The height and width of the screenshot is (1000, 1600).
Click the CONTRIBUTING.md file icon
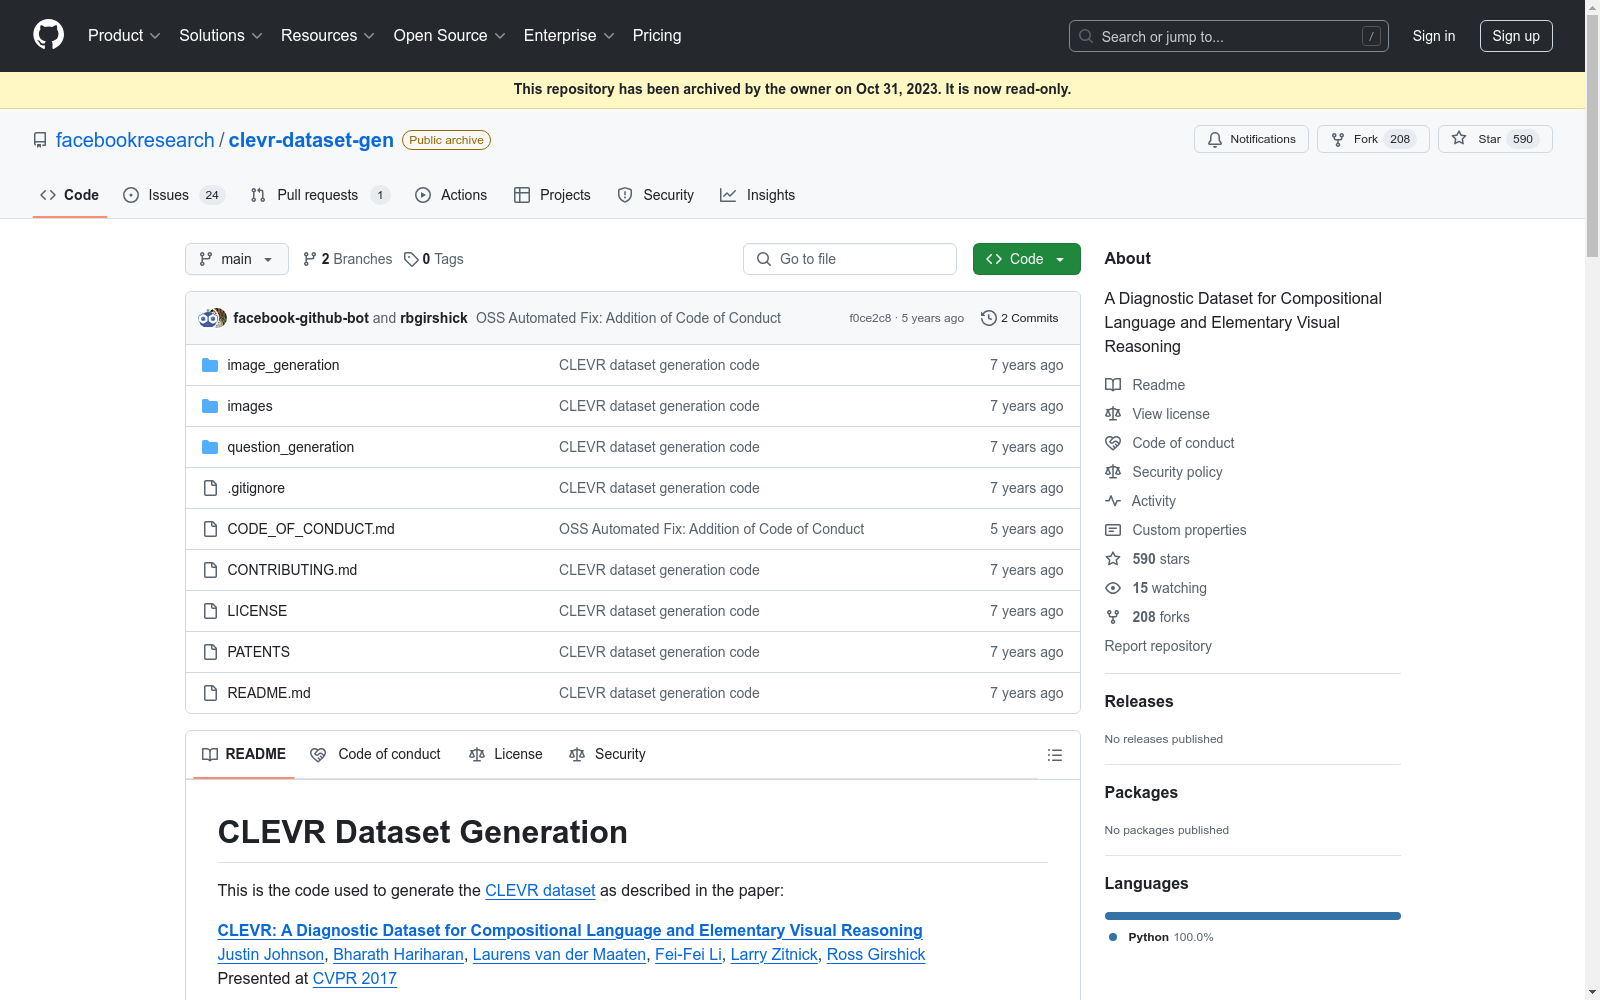(210, 570)
